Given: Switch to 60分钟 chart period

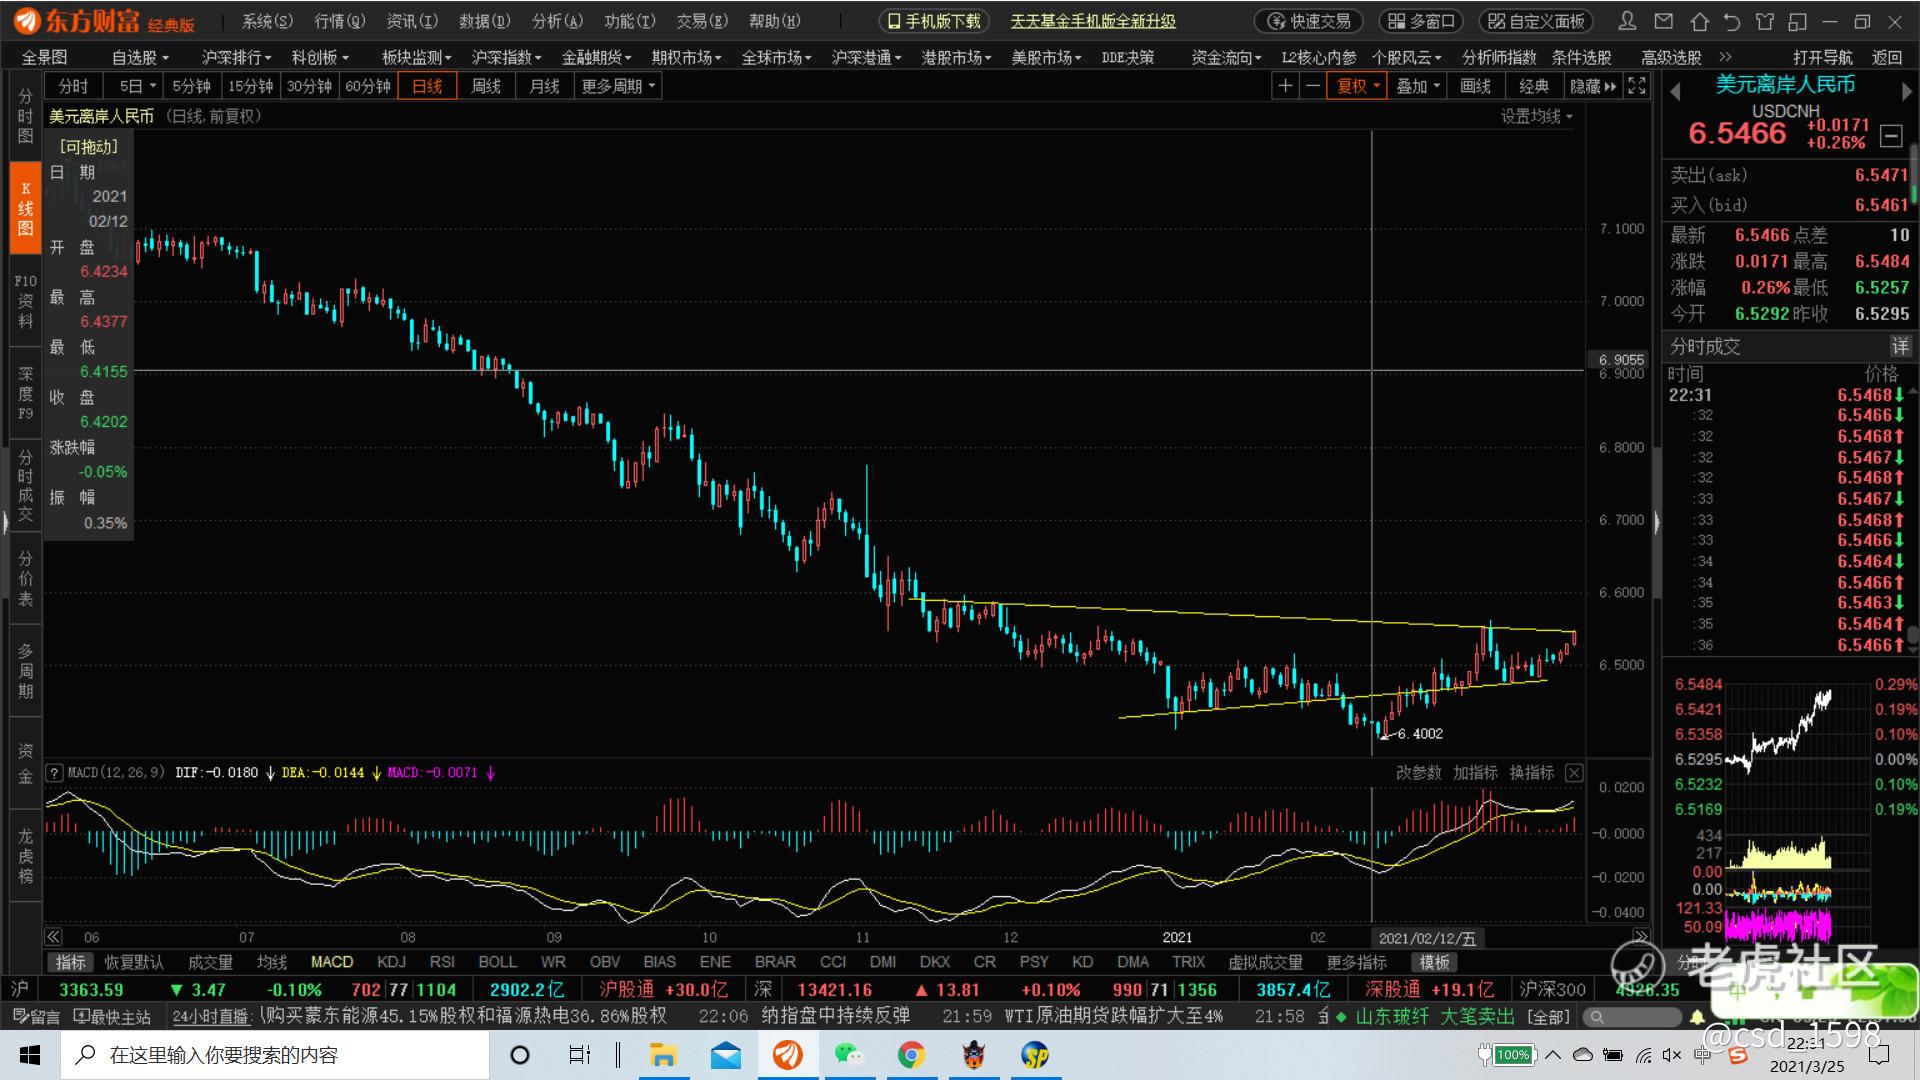Looking at the screenshot, I should click(x=368, y=86).
